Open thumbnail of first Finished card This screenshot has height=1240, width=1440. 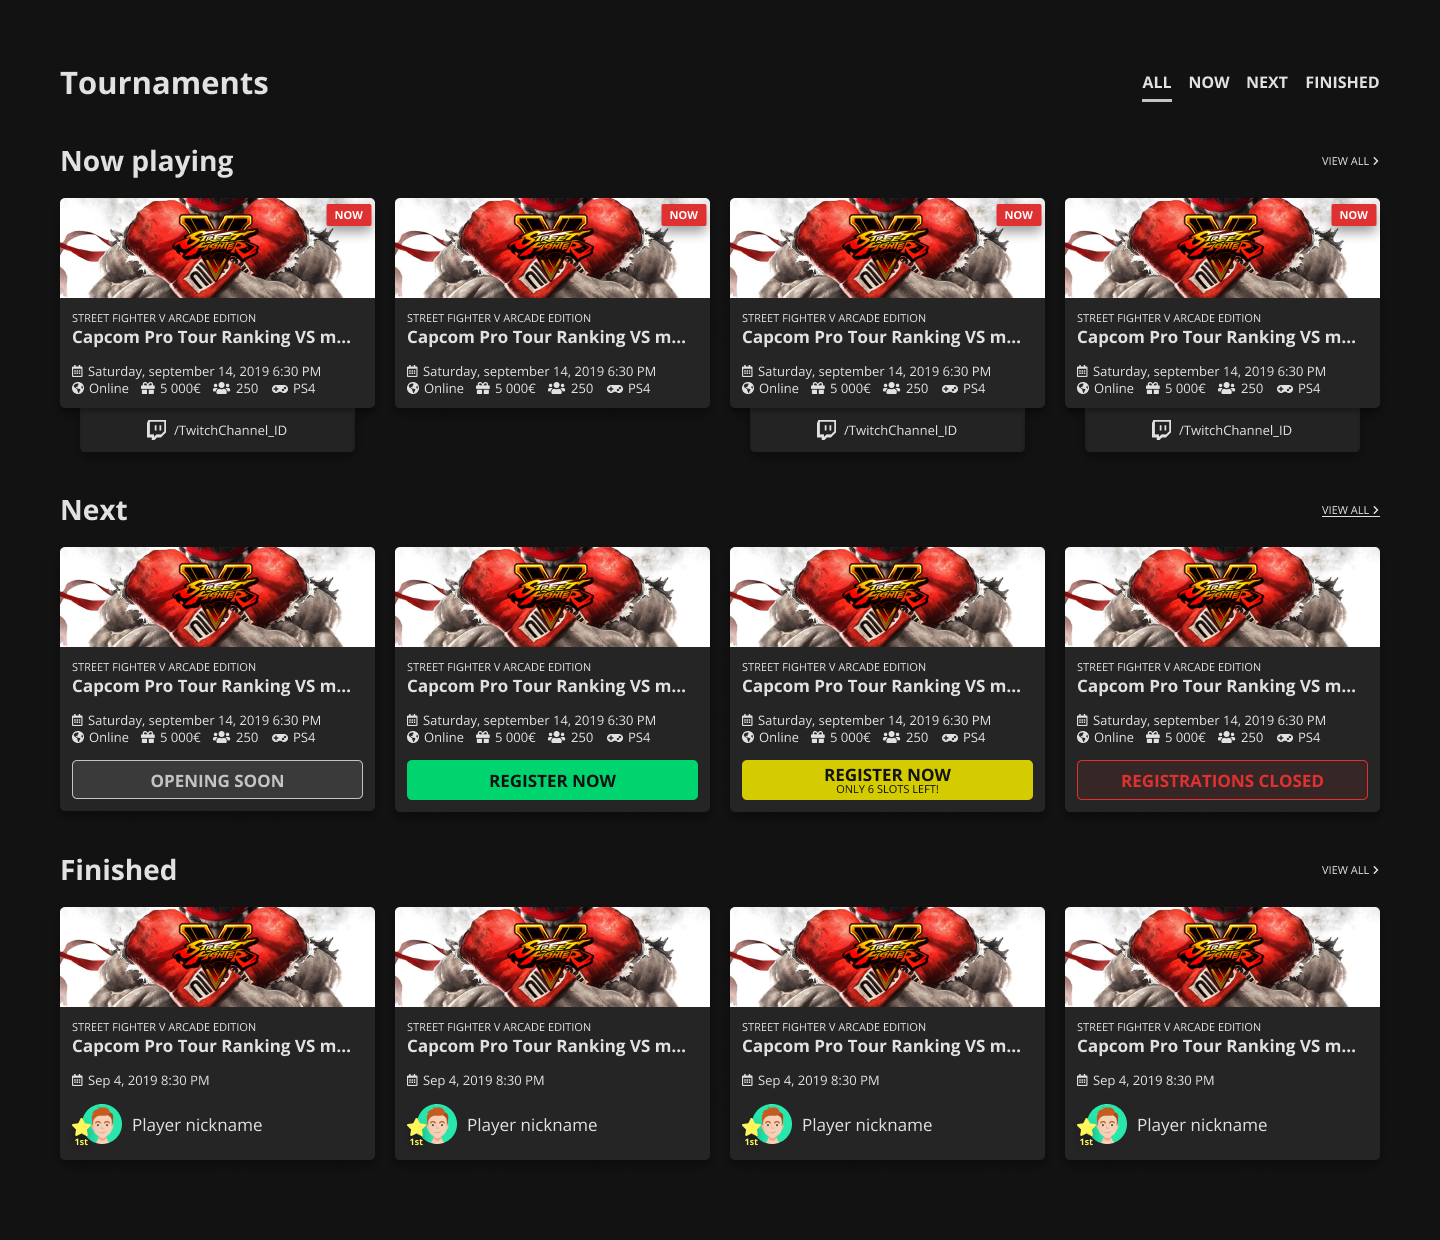pyautogui.click(x=217, y=957)
